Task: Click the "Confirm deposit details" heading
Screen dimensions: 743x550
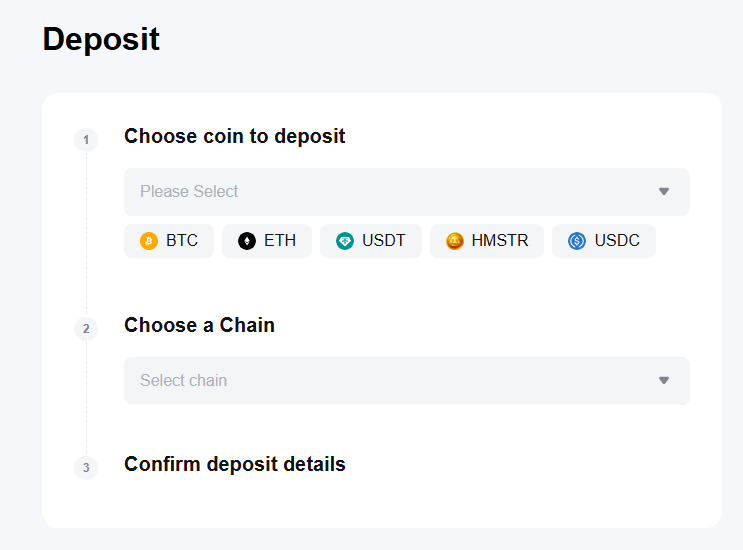Action: pos(235,464)
